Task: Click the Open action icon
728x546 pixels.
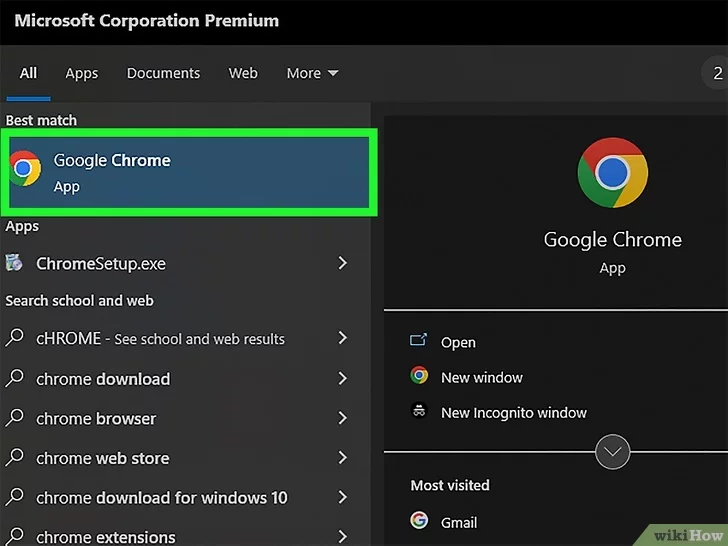Action: [x=418, y=340]
